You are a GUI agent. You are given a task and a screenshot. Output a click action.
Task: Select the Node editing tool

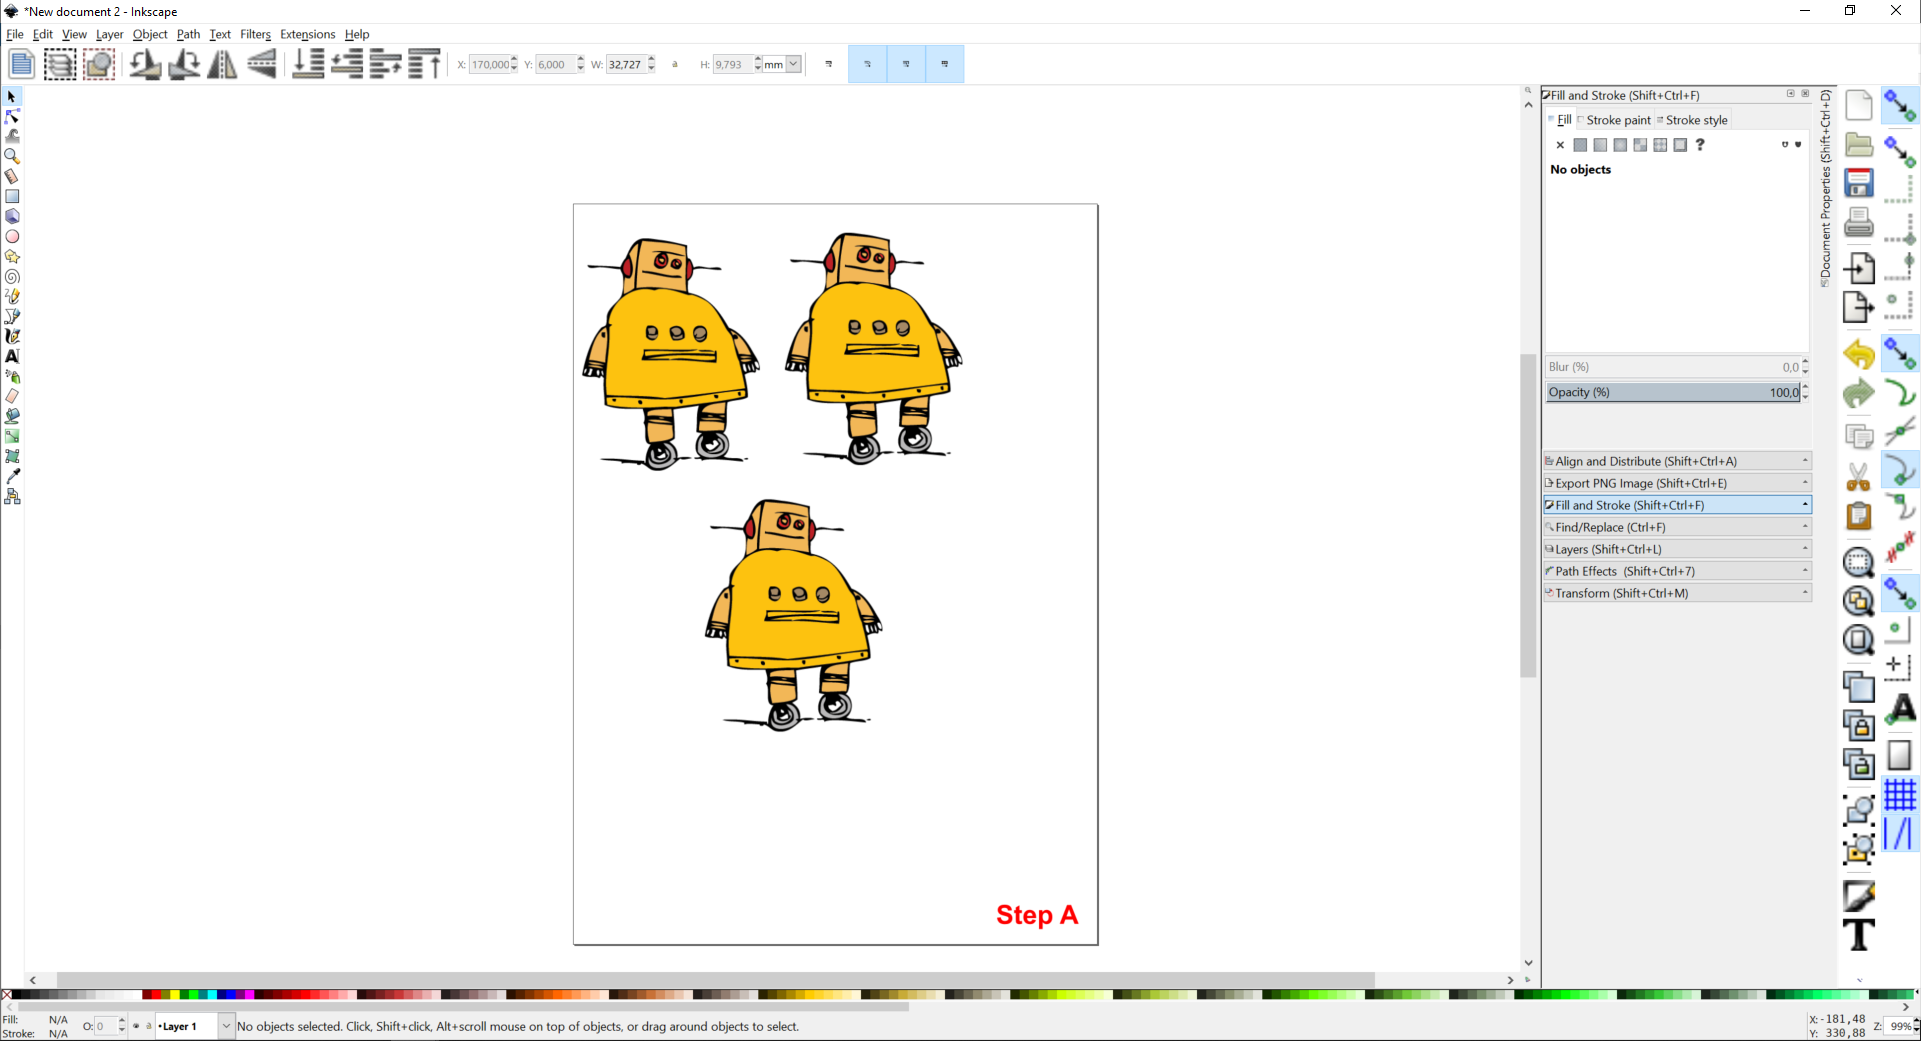pyautogui.click(x=13, y=116)
